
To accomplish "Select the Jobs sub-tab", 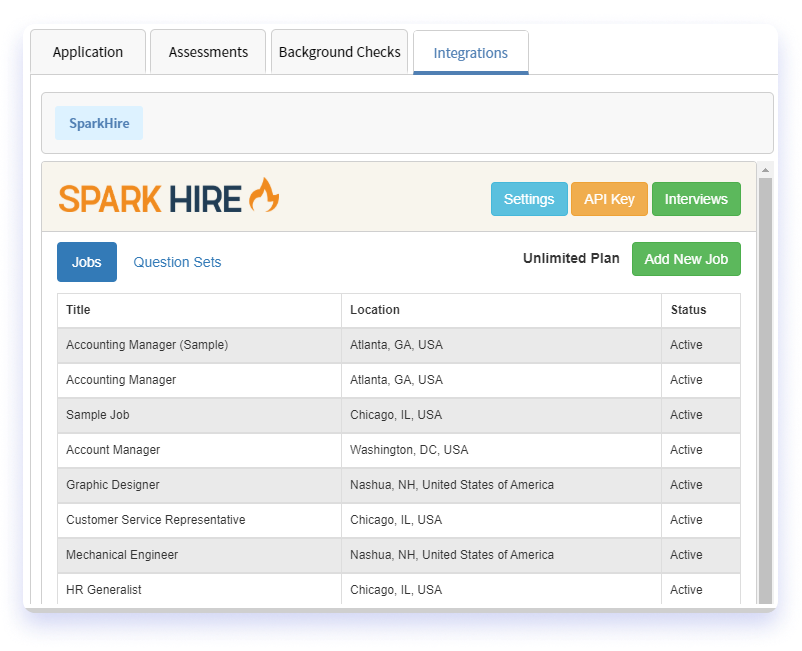I will click(x=87, y=262).
